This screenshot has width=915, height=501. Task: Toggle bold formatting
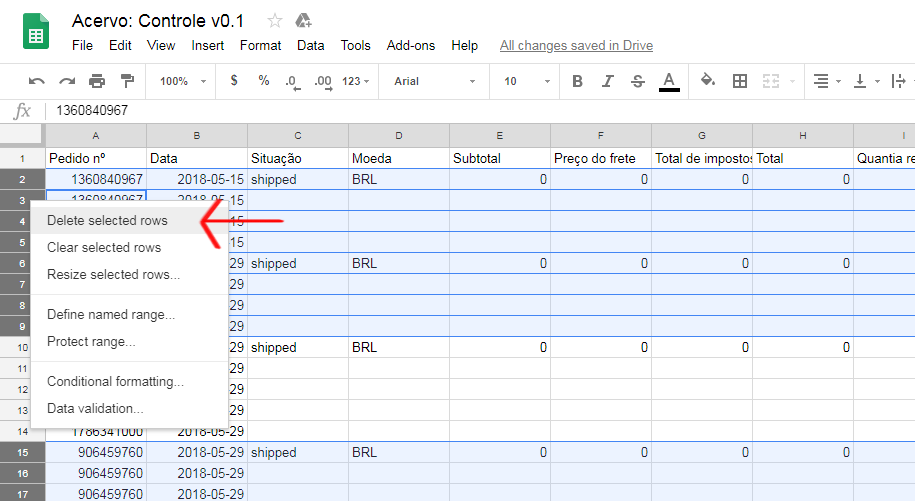click(577, 81)
